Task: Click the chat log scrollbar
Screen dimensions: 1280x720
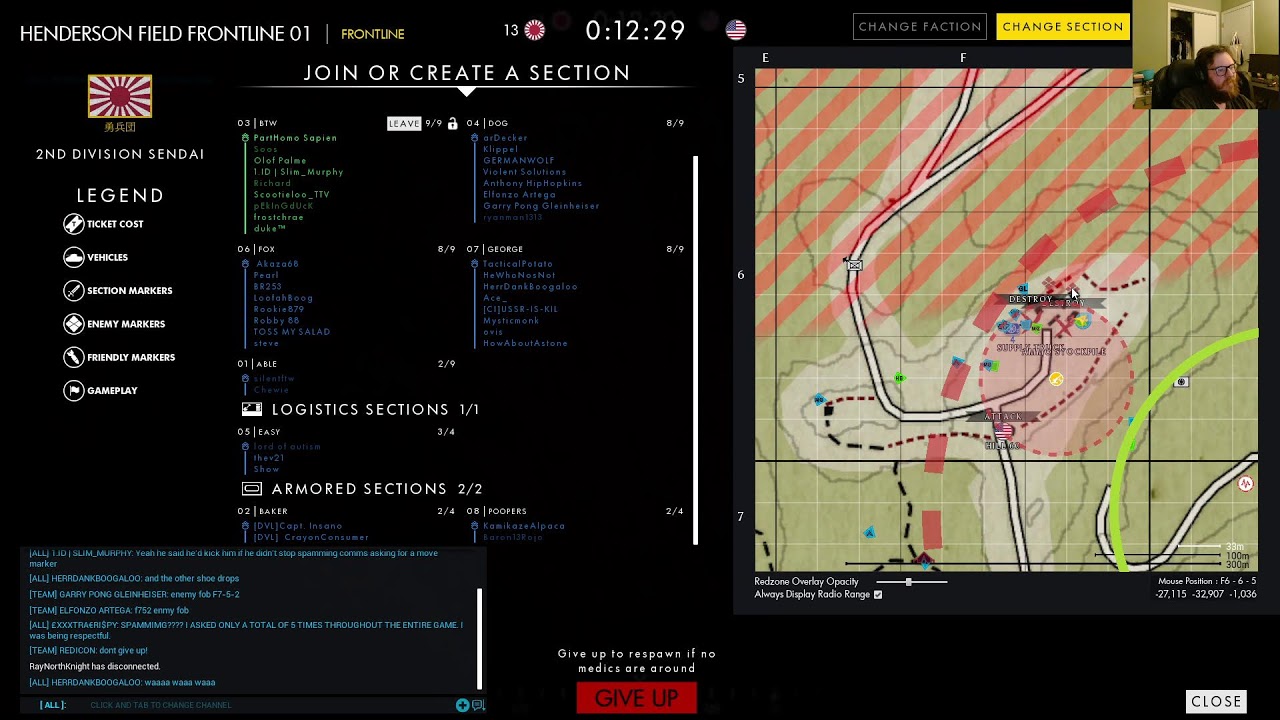Action: tap(480, 639)
